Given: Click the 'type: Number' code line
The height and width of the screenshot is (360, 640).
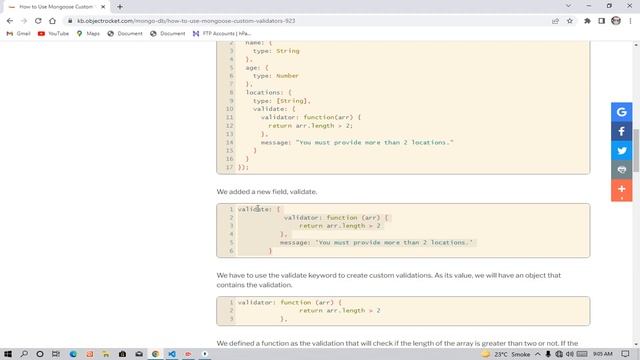Looking at the screenshot, I should point(276,76).
